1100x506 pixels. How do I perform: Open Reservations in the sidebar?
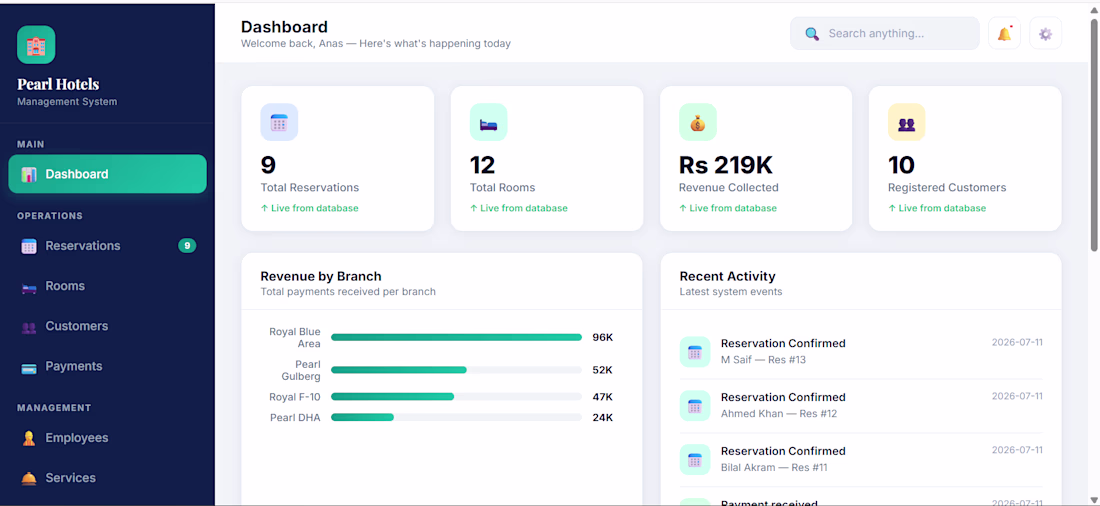107,246
